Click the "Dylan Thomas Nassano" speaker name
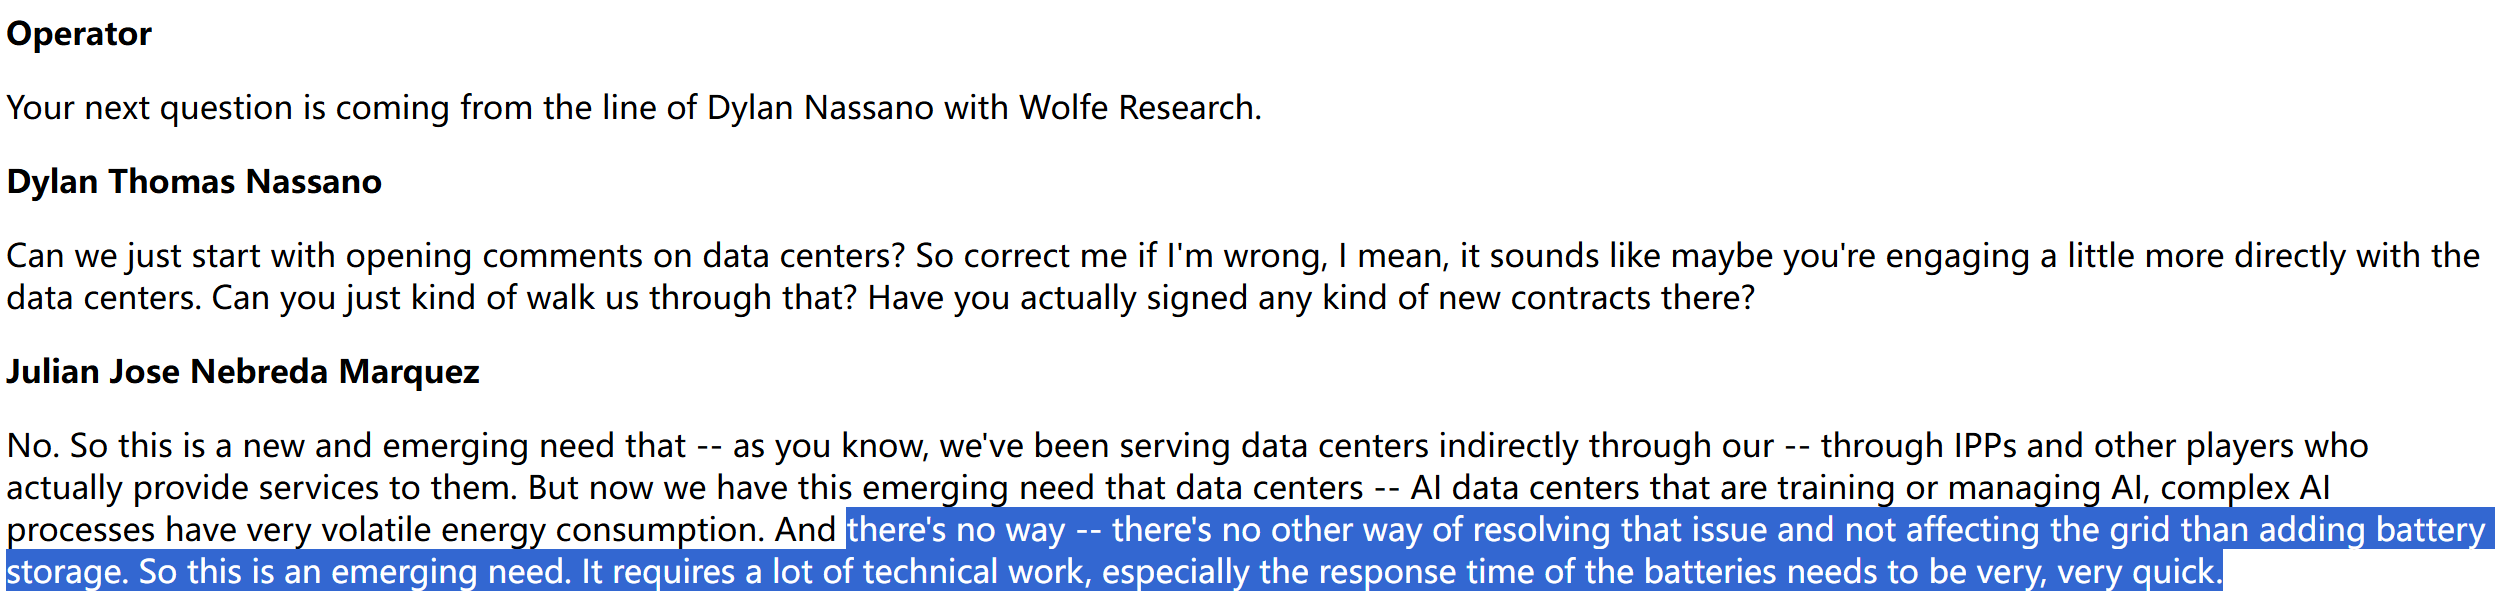 pyautogui.click(x=194, y=182)
